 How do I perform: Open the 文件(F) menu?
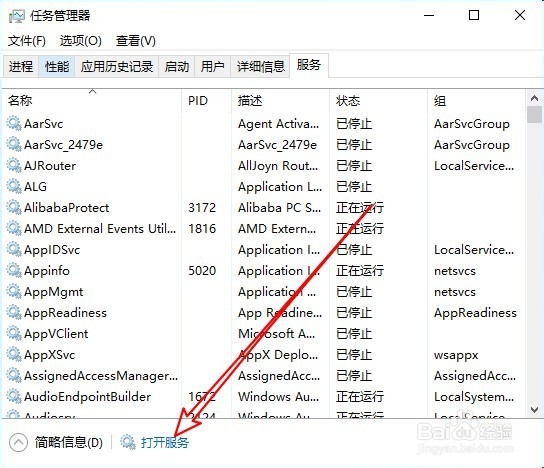click(x=27, y=41)
